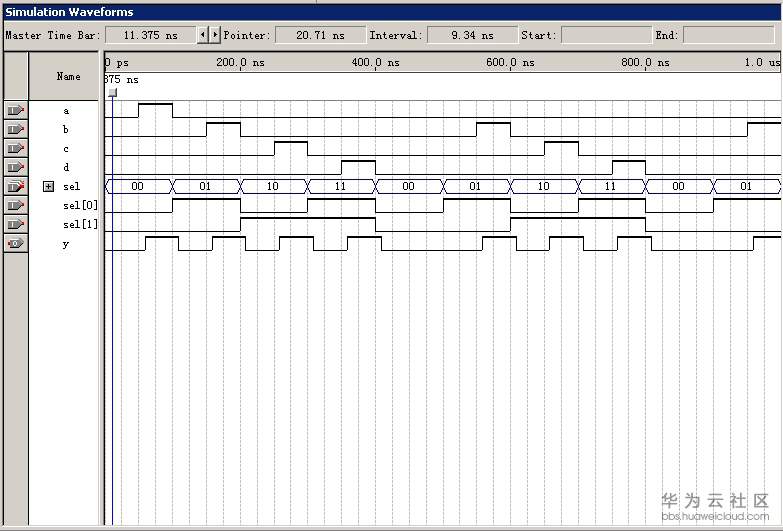This screenshot has width=783, height=531.
Task: Click the first sel bus value 00
Action: [x=137, y=186]
